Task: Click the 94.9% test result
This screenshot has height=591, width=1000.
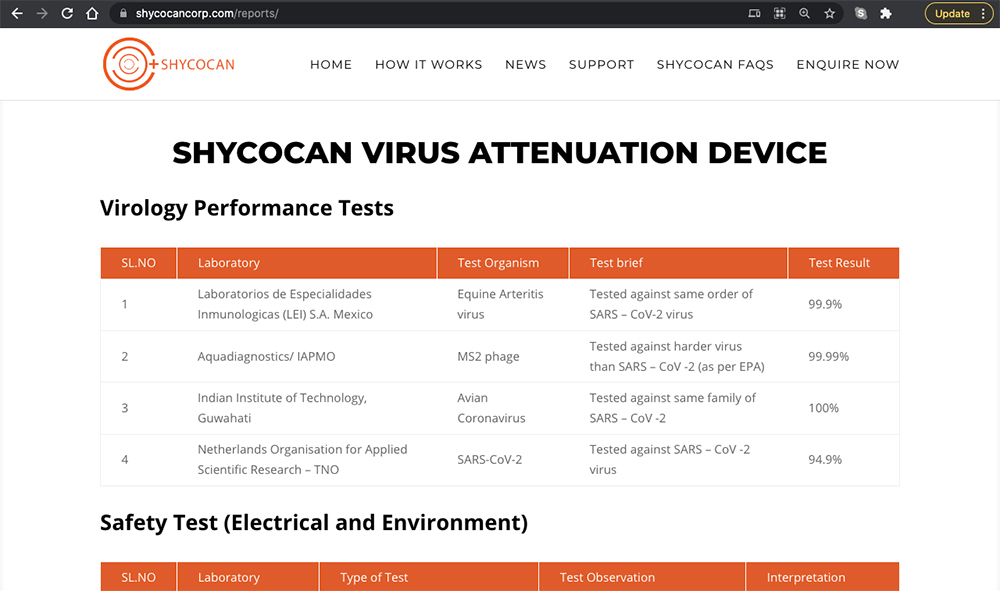Action: click(825, 460)
